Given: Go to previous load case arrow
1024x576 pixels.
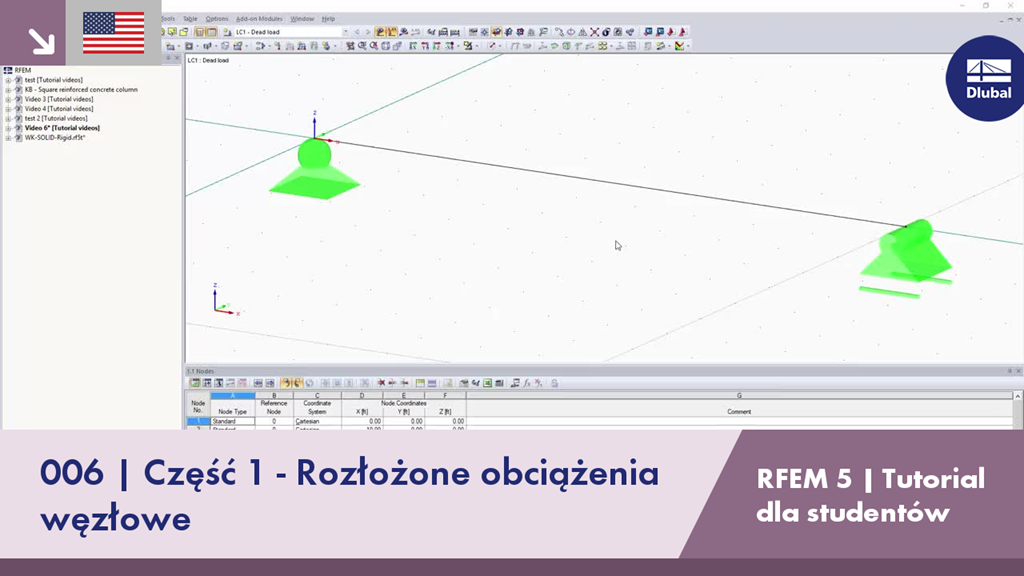Looking at the screenshot, I should (357, 31).
